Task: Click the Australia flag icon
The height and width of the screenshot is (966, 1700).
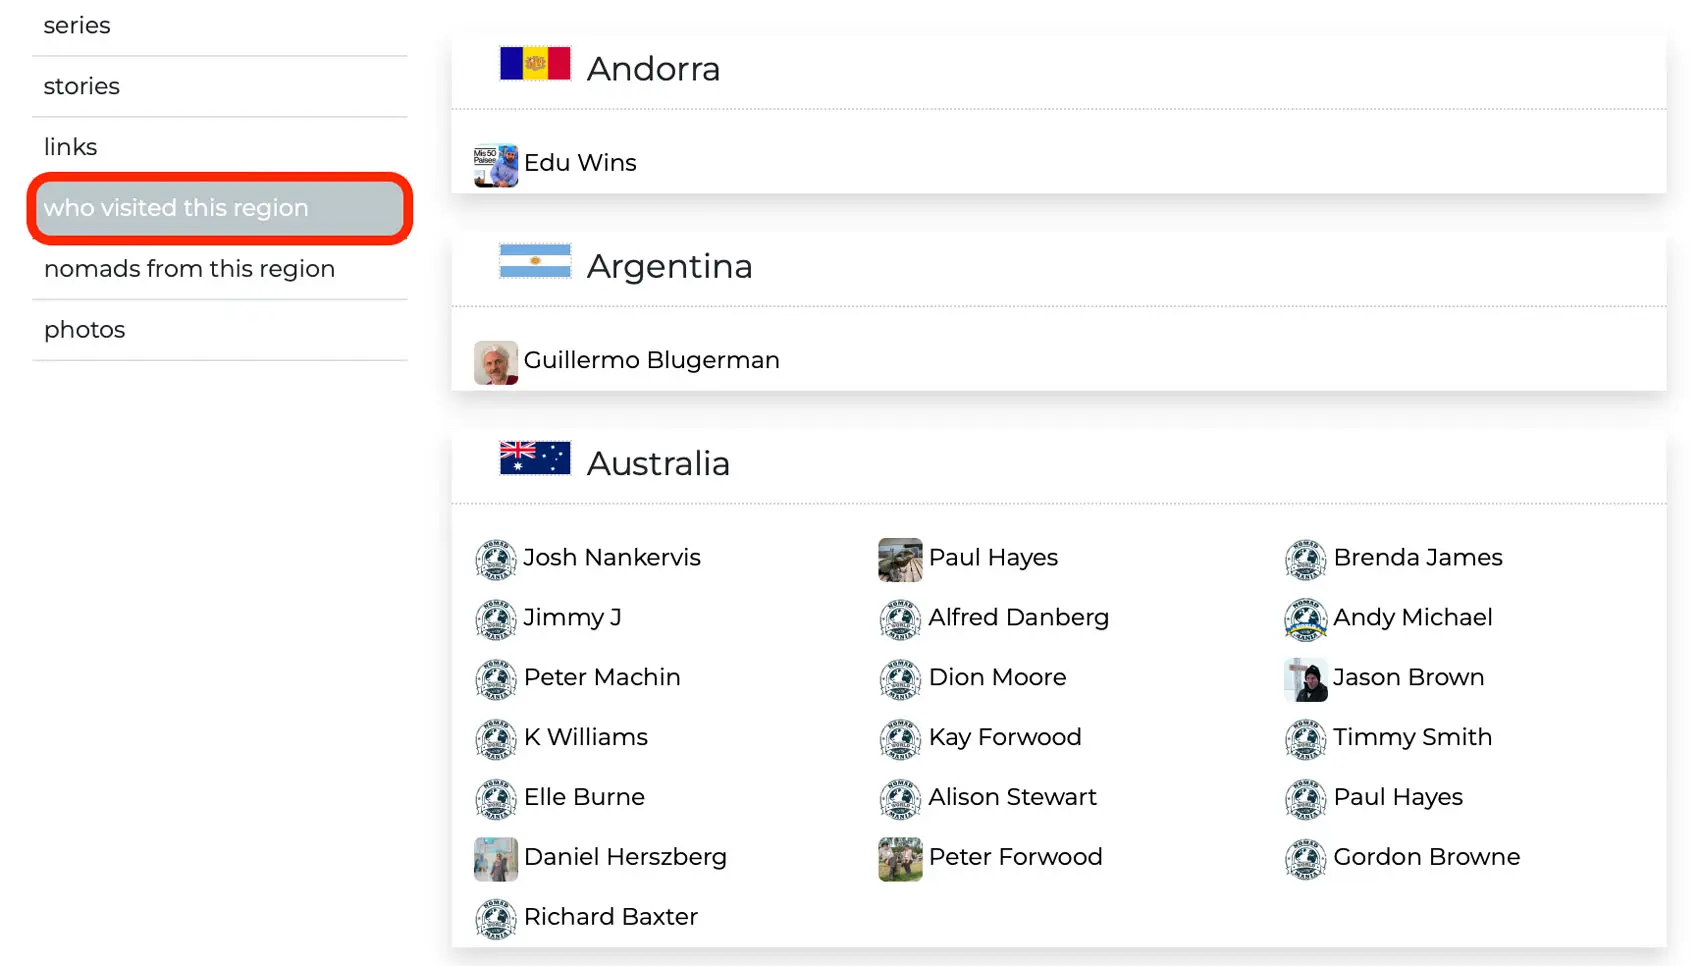Action: pyautogui.click(x=535, y=458)
